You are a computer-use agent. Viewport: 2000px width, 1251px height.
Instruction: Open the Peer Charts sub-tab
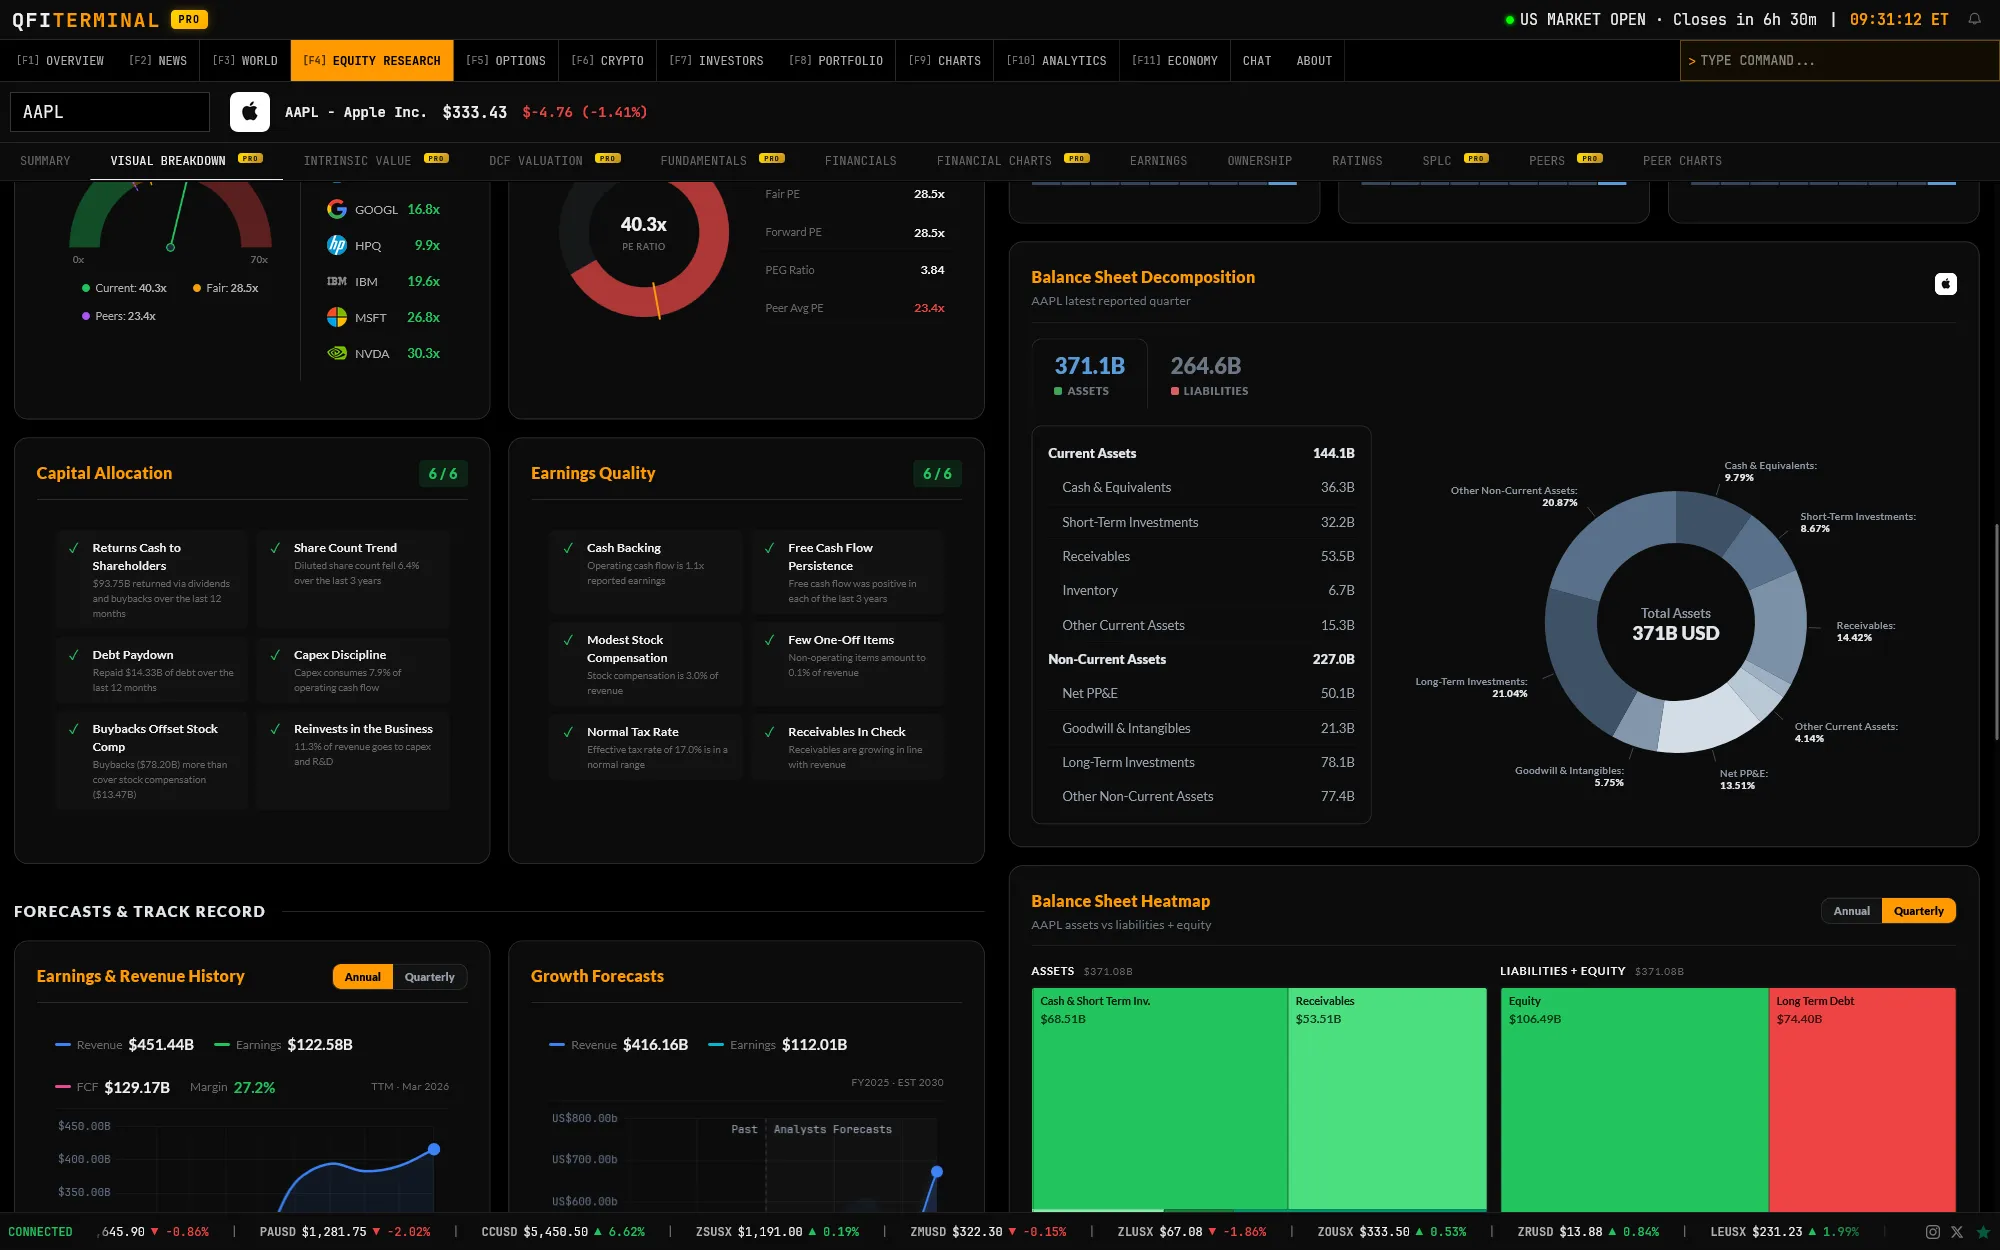[x=1682, y=161]
